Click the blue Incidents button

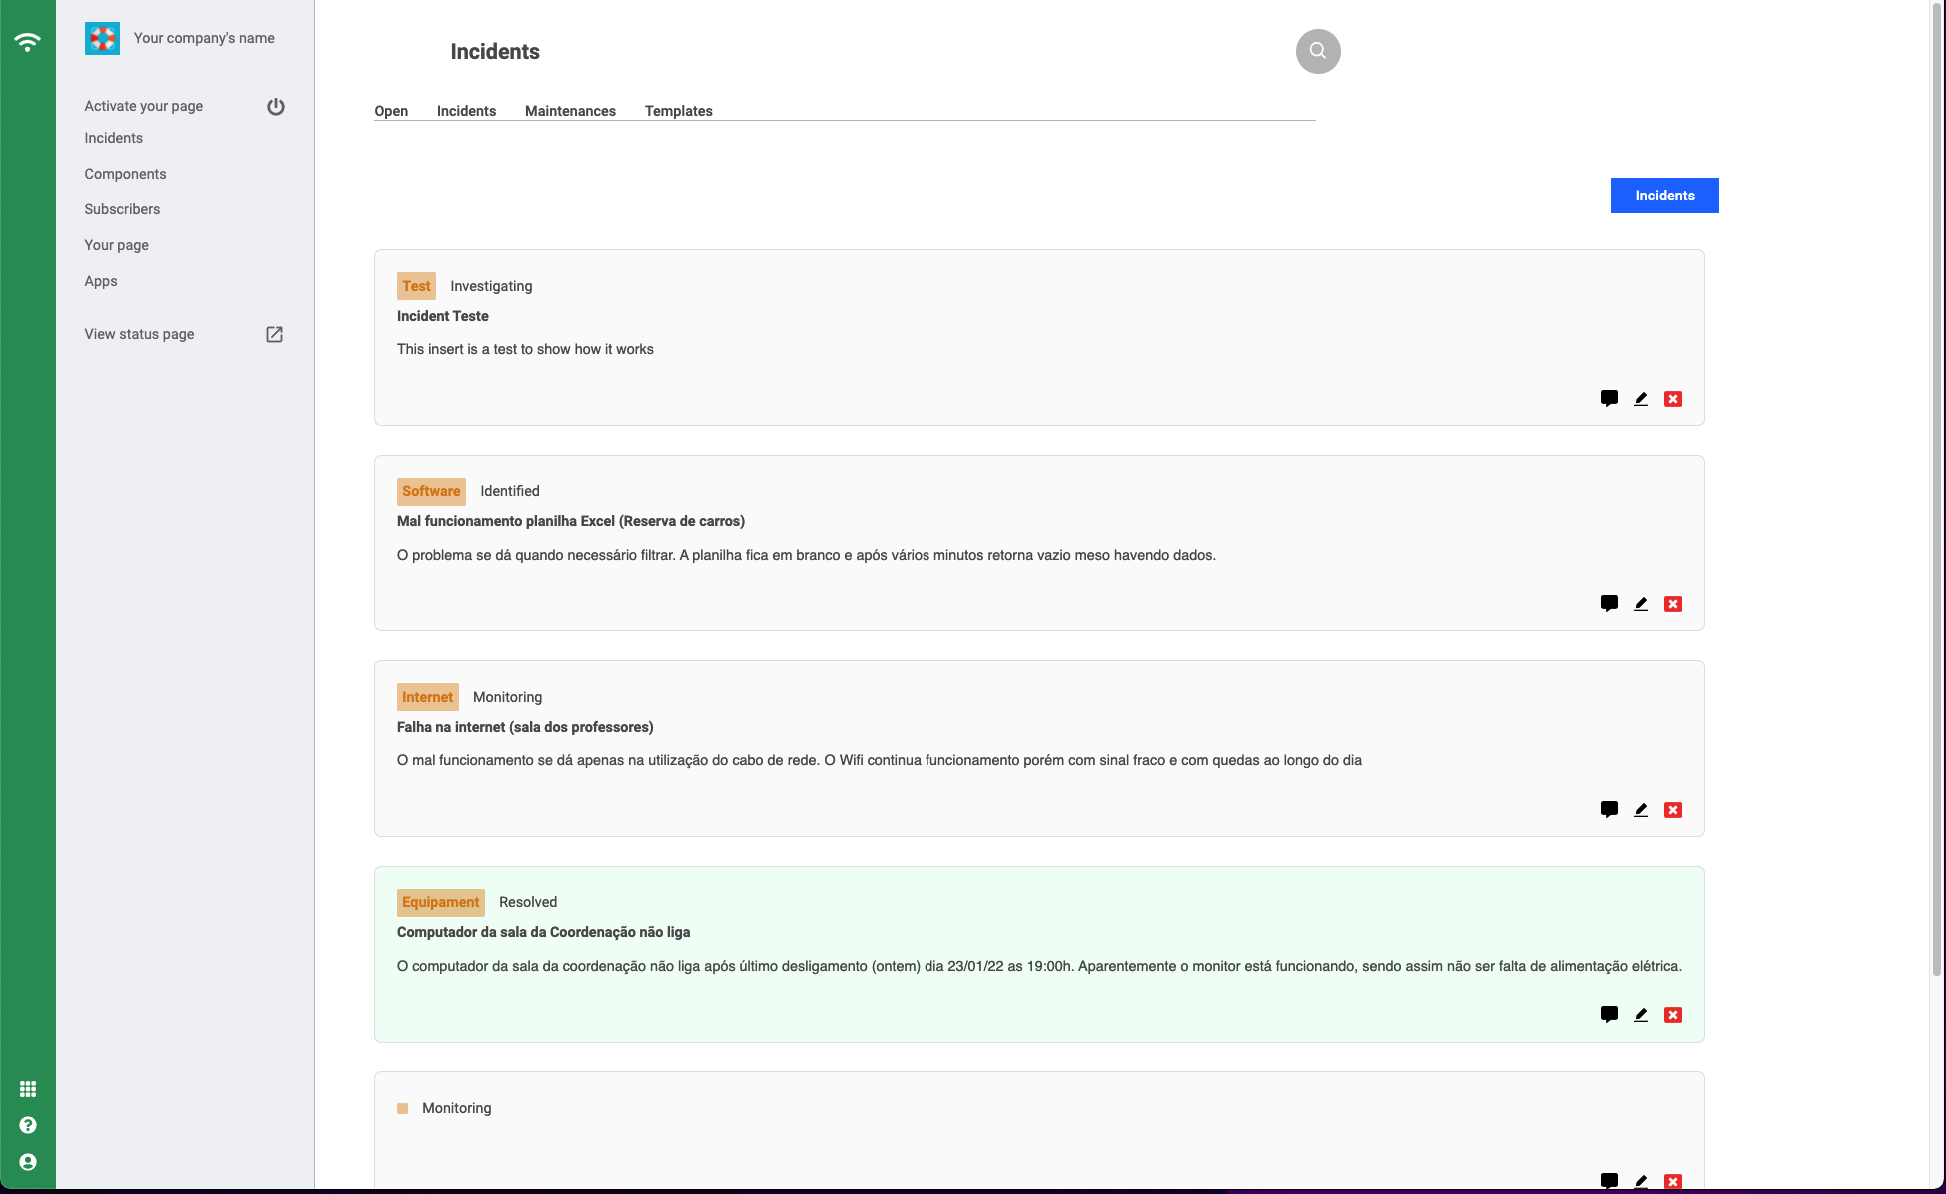(1664, 195)
